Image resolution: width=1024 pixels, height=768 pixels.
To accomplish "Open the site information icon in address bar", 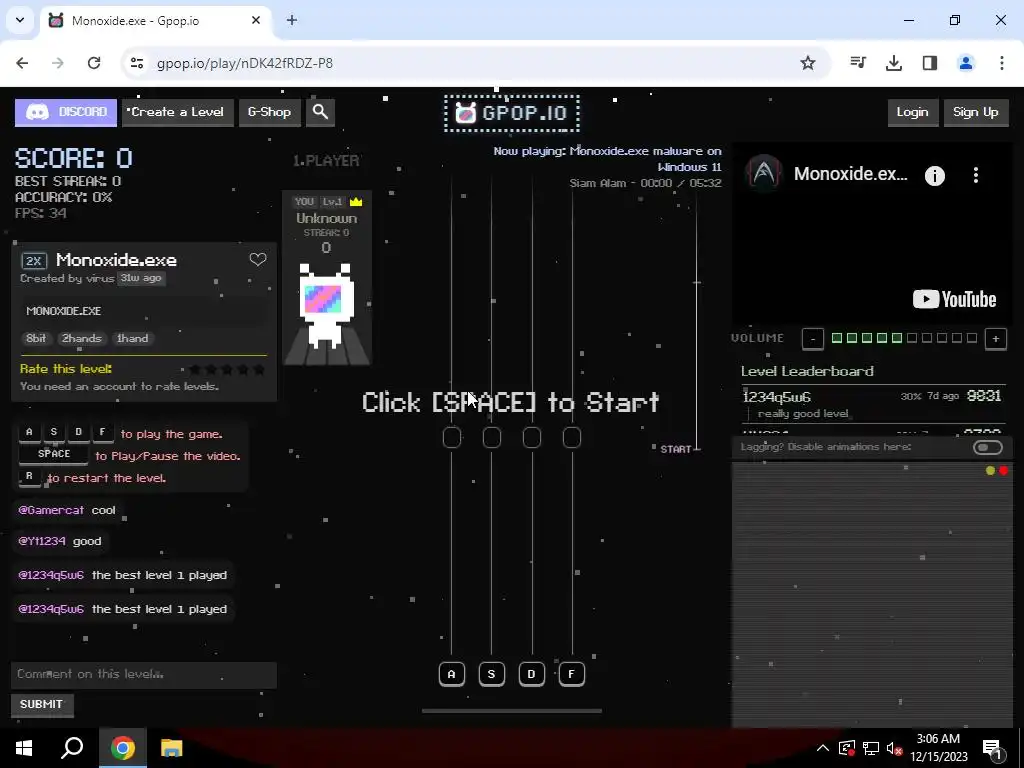I will click(136, 63).
